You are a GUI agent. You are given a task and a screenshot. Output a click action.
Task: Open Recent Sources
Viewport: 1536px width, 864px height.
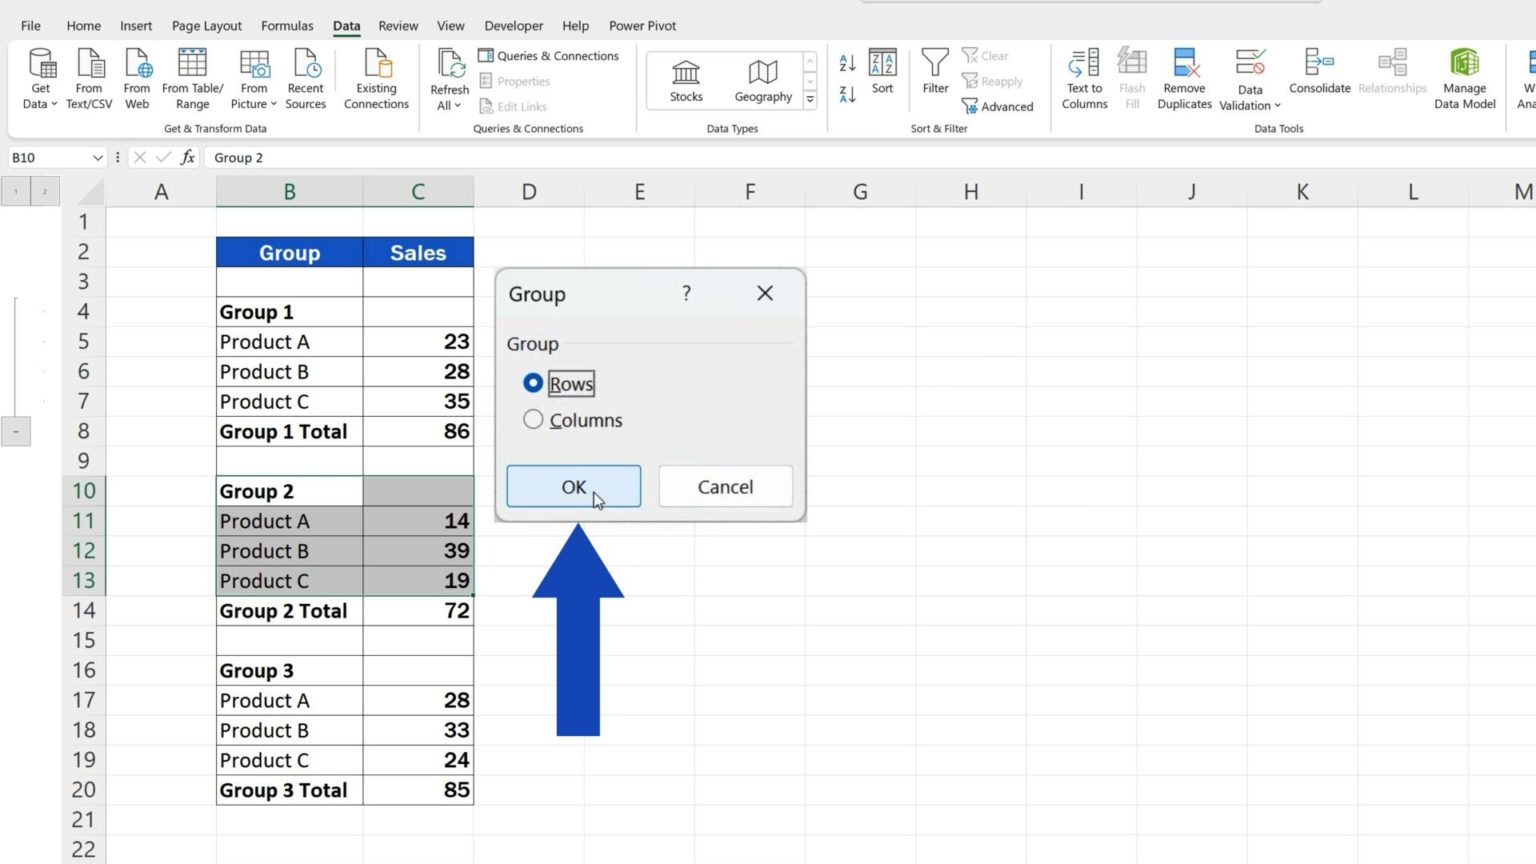pos(306,78)
